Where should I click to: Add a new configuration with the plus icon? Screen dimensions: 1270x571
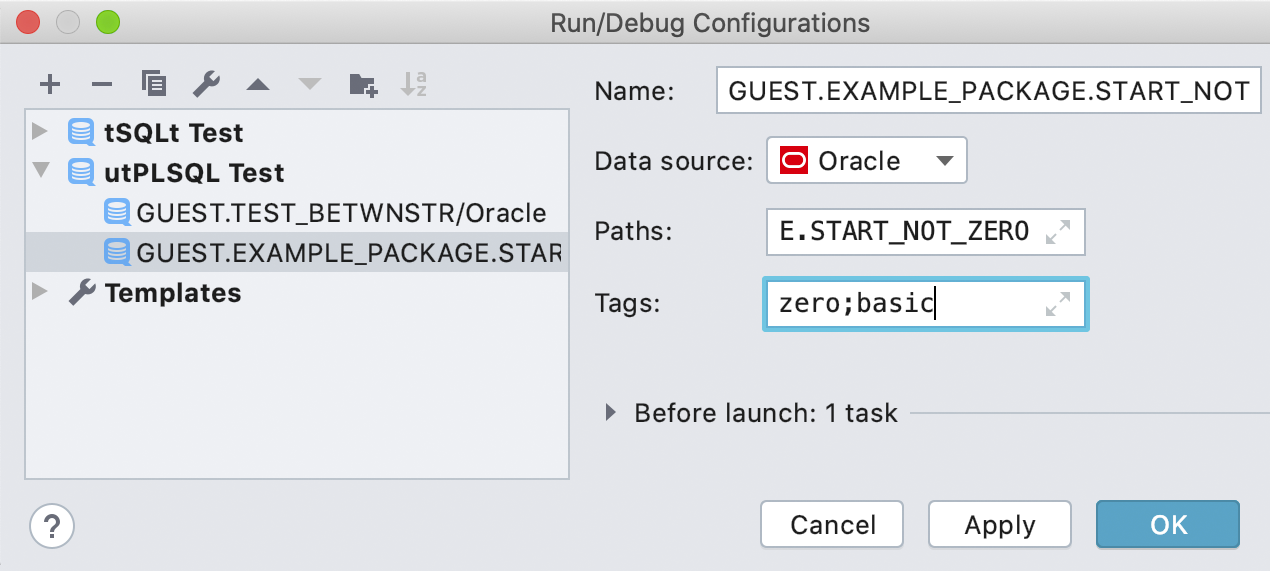click(50, 85)
